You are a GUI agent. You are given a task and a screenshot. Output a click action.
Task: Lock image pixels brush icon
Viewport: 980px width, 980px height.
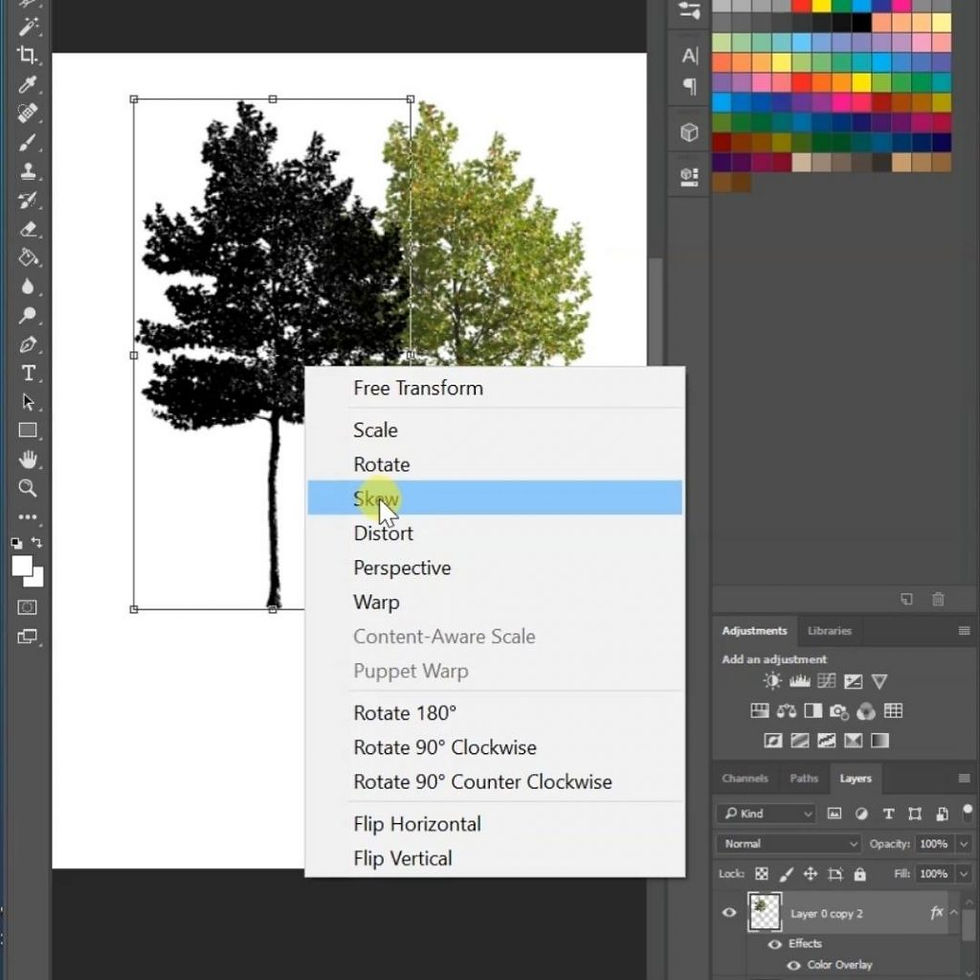(x=786, y=874)
